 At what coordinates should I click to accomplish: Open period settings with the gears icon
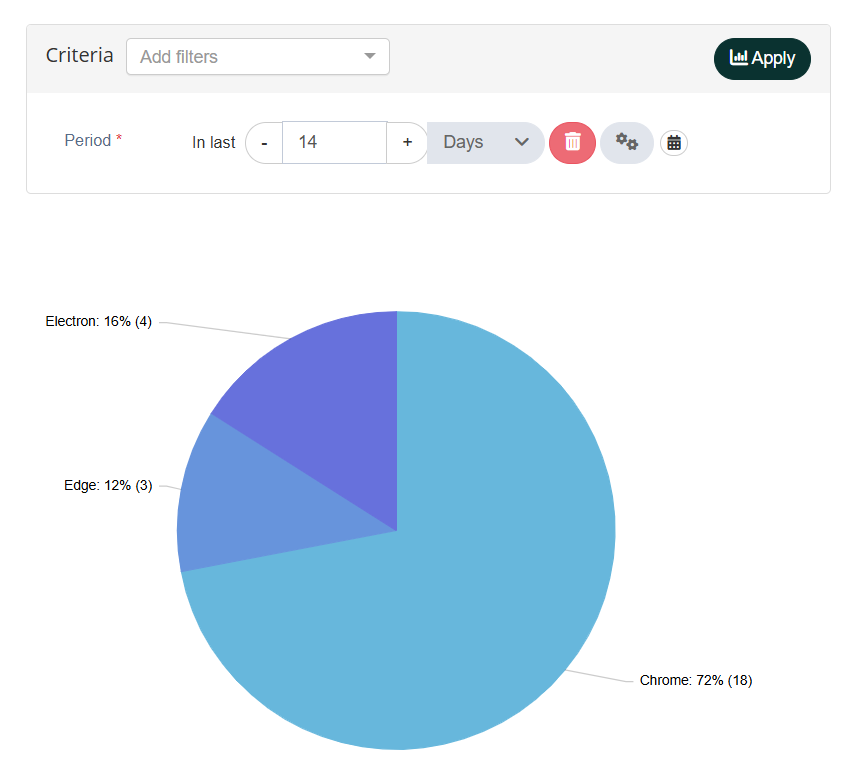627,142
